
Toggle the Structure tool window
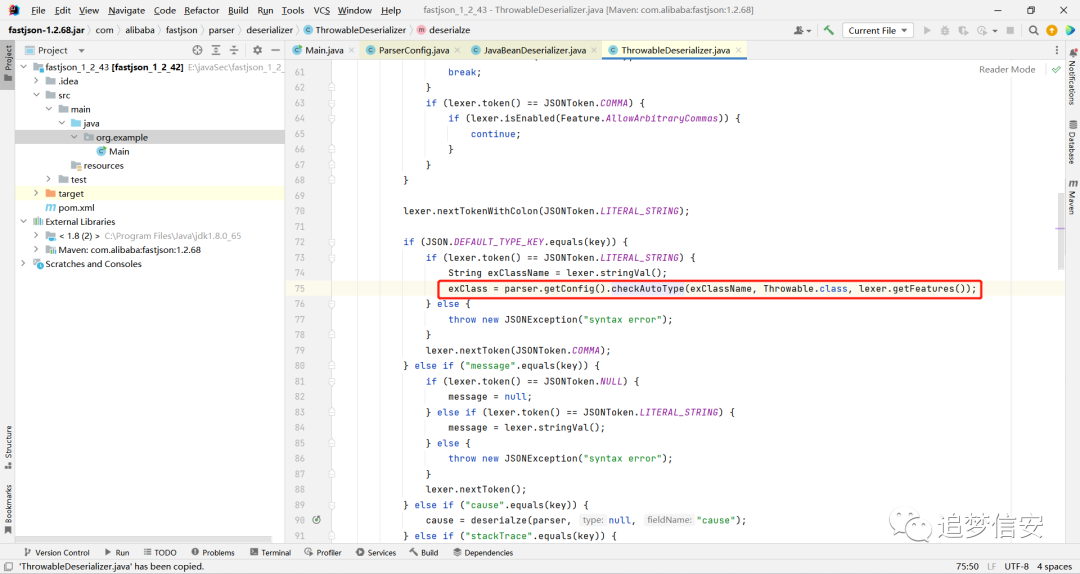coord(8,447)
